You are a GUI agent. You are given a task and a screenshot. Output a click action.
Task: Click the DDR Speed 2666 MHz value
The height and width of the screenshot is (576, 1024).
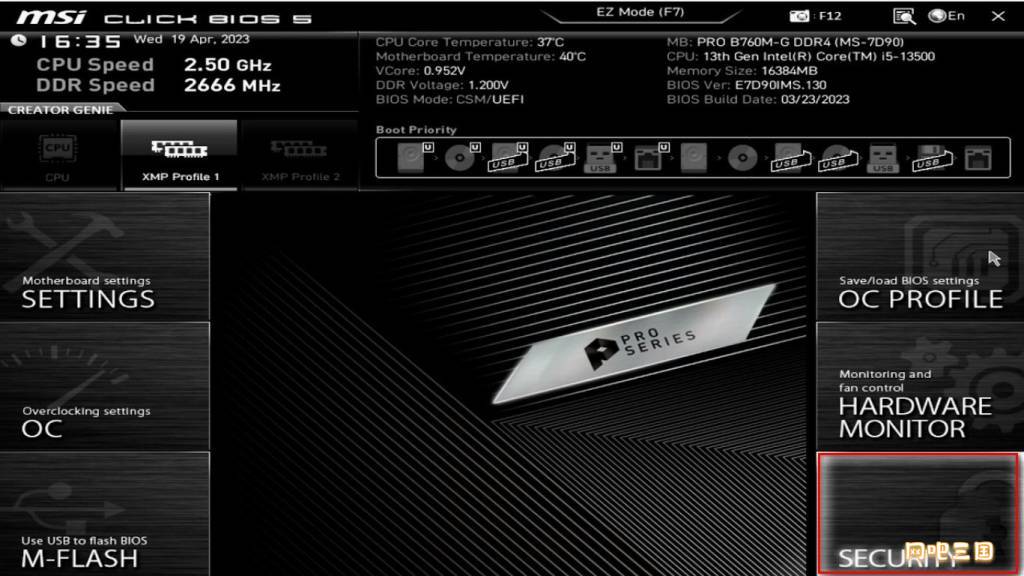point(232,85)
